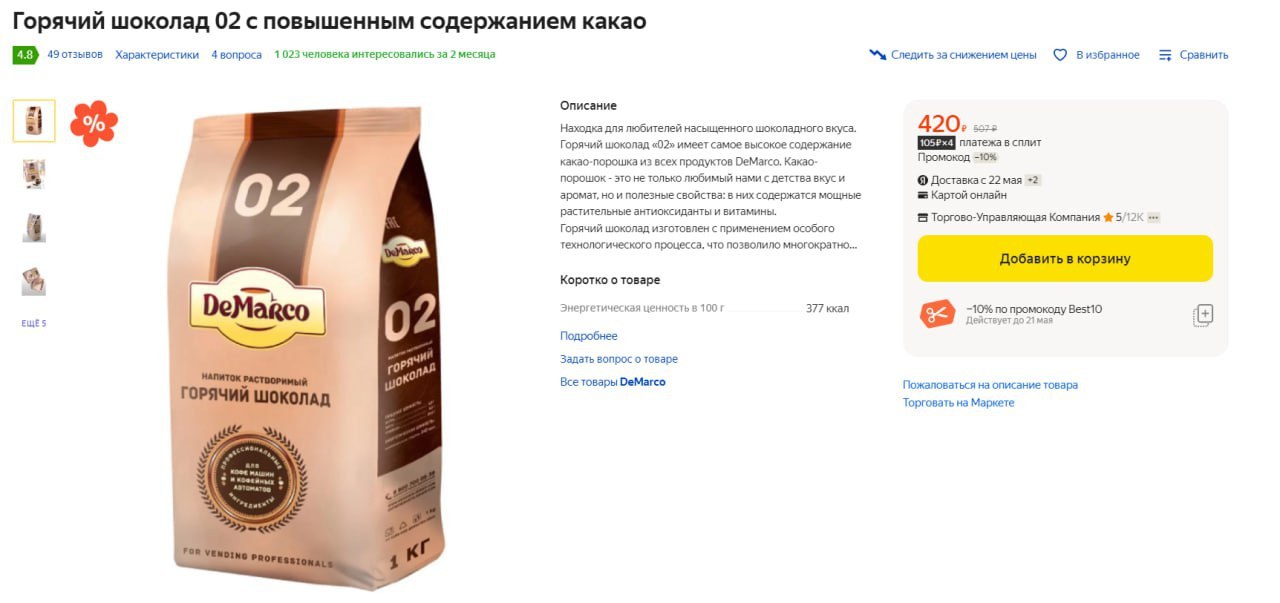Open Все товары DeMarco link
The width and height of the screenshot is (1280, 603).
point(612,382)
